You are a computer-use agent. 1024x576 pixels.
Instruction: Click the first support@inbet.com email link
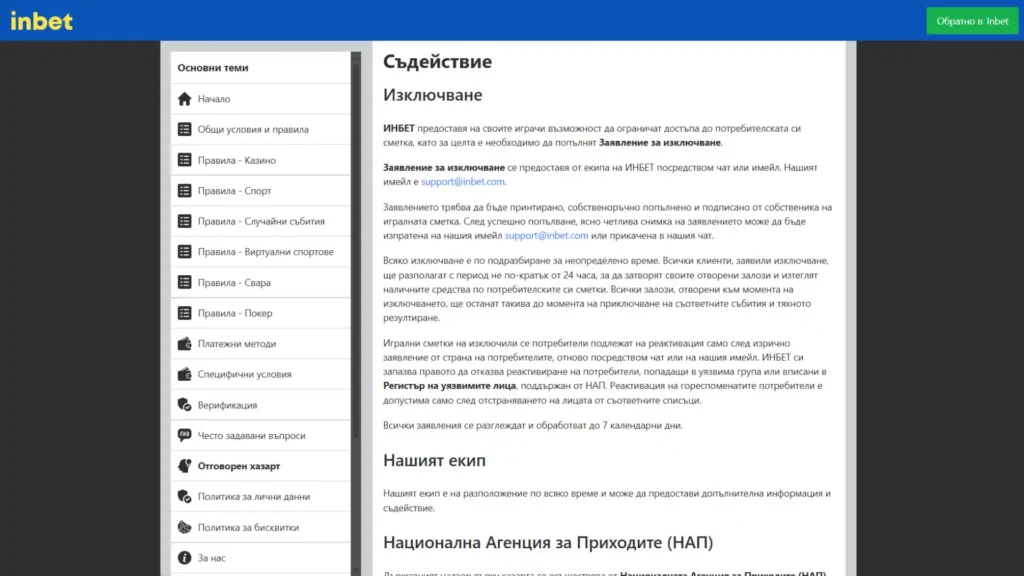point(462,182)
